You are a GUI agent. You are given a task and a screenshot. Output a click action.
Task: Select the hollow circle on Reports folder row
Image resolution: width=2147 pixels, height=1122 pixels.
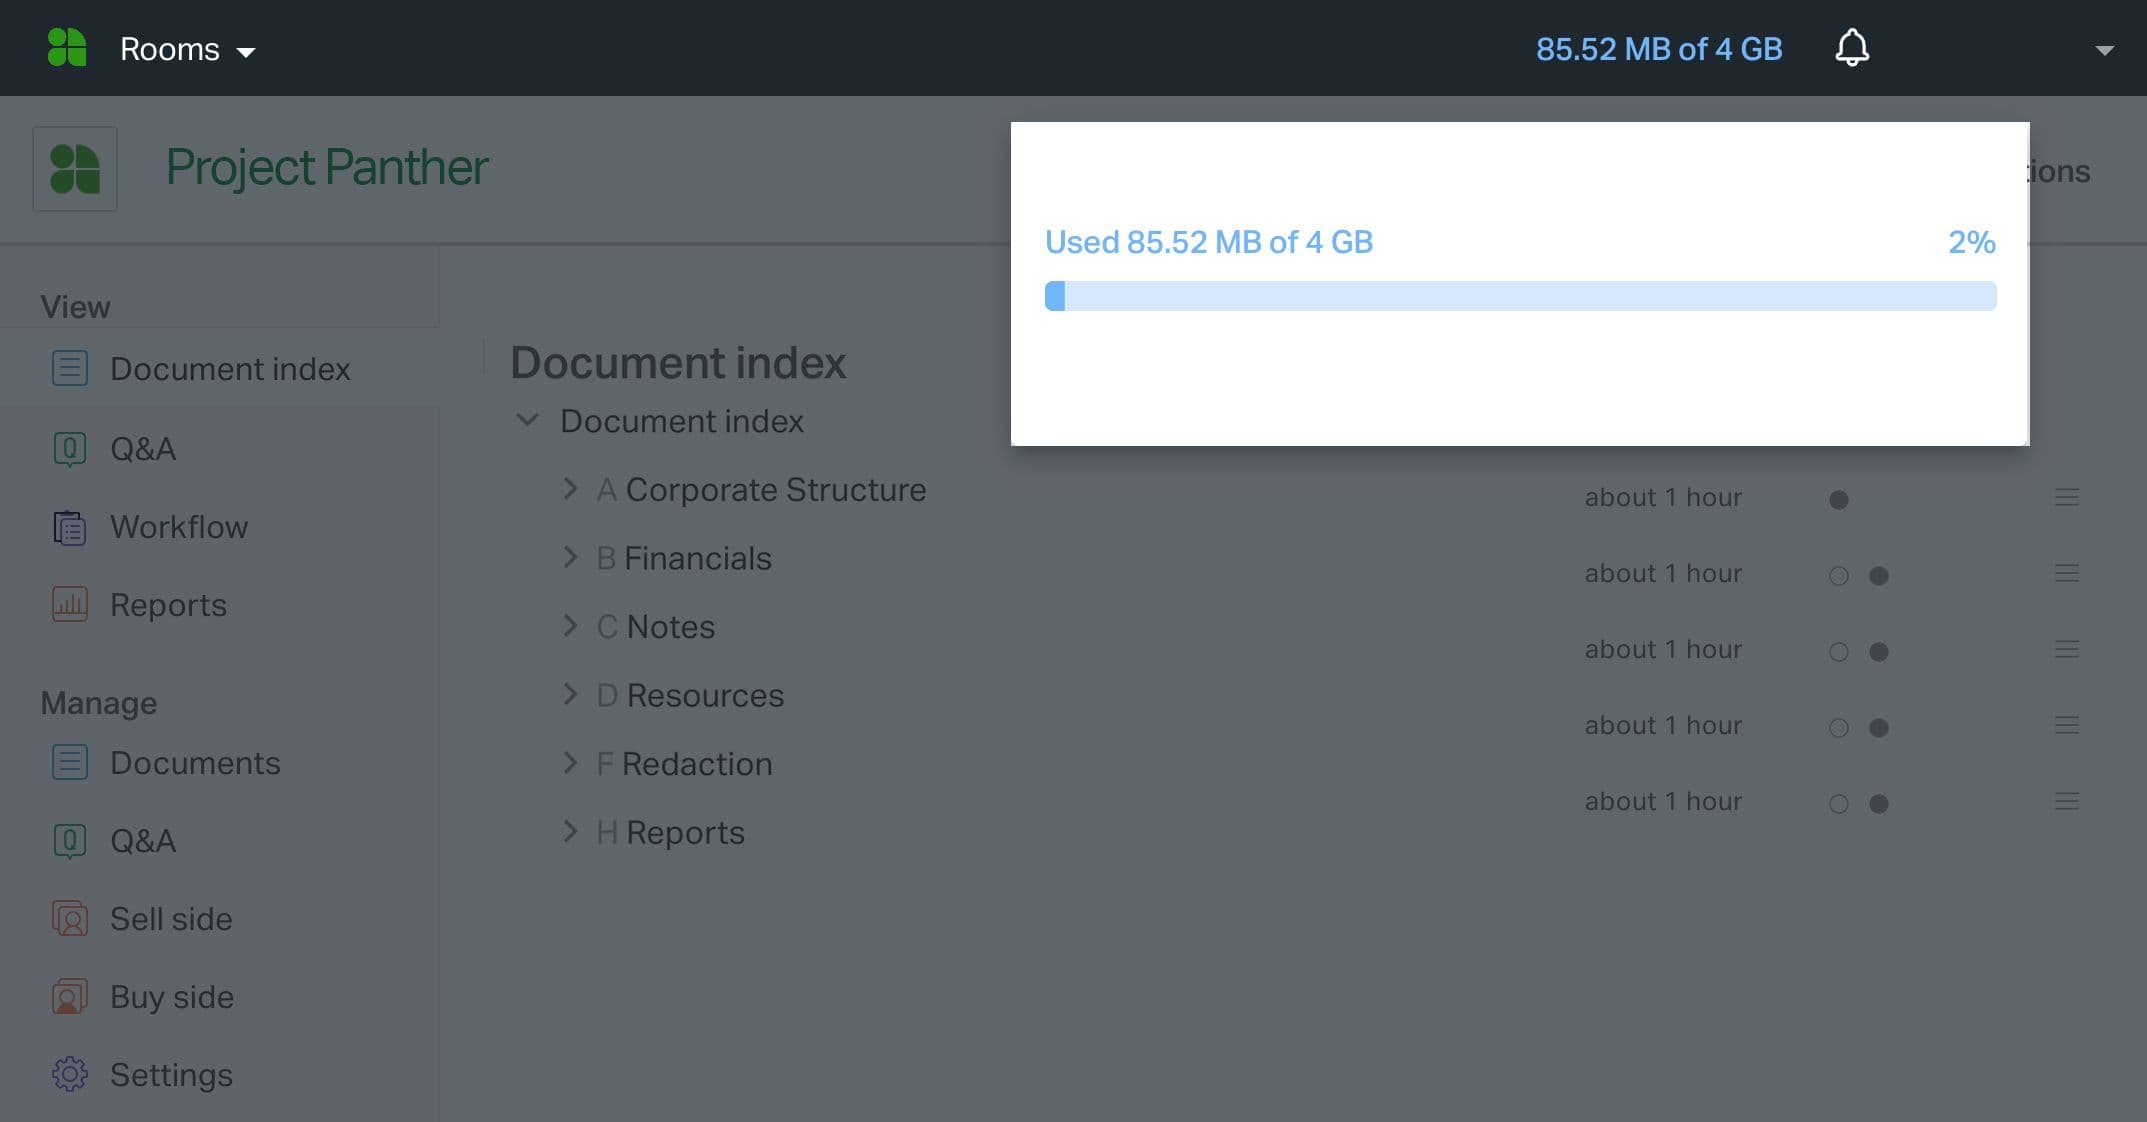(x=1838, y=803)
